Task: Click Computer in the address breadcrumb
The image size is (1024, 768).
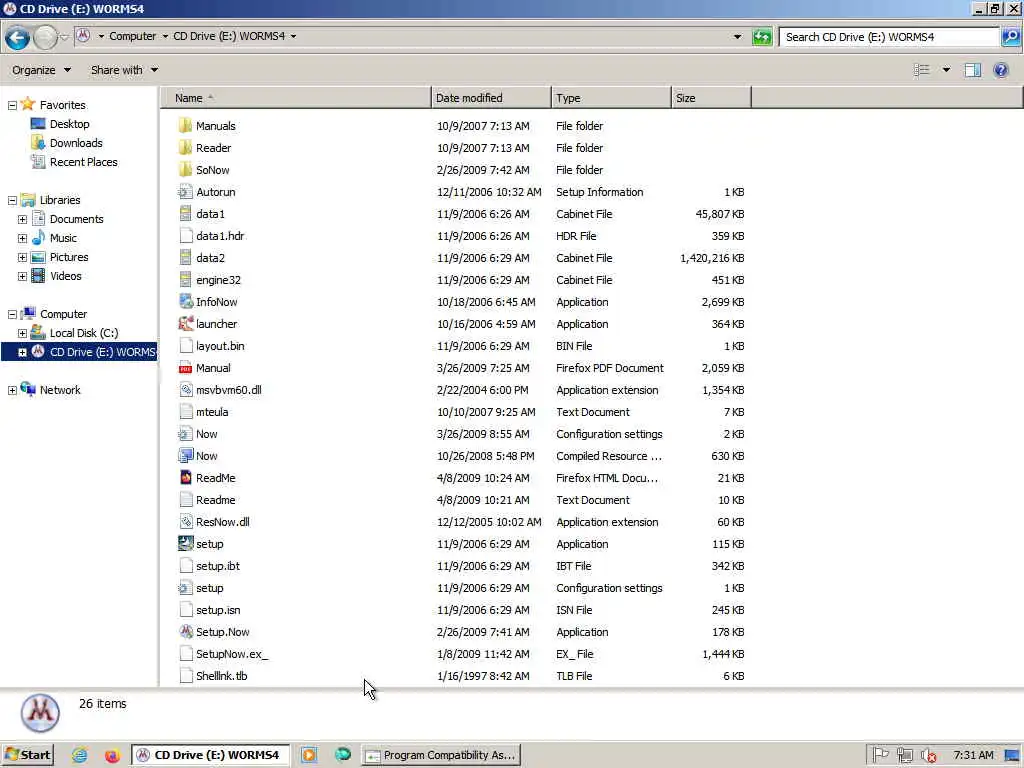Action: click(x=133, y=36)
